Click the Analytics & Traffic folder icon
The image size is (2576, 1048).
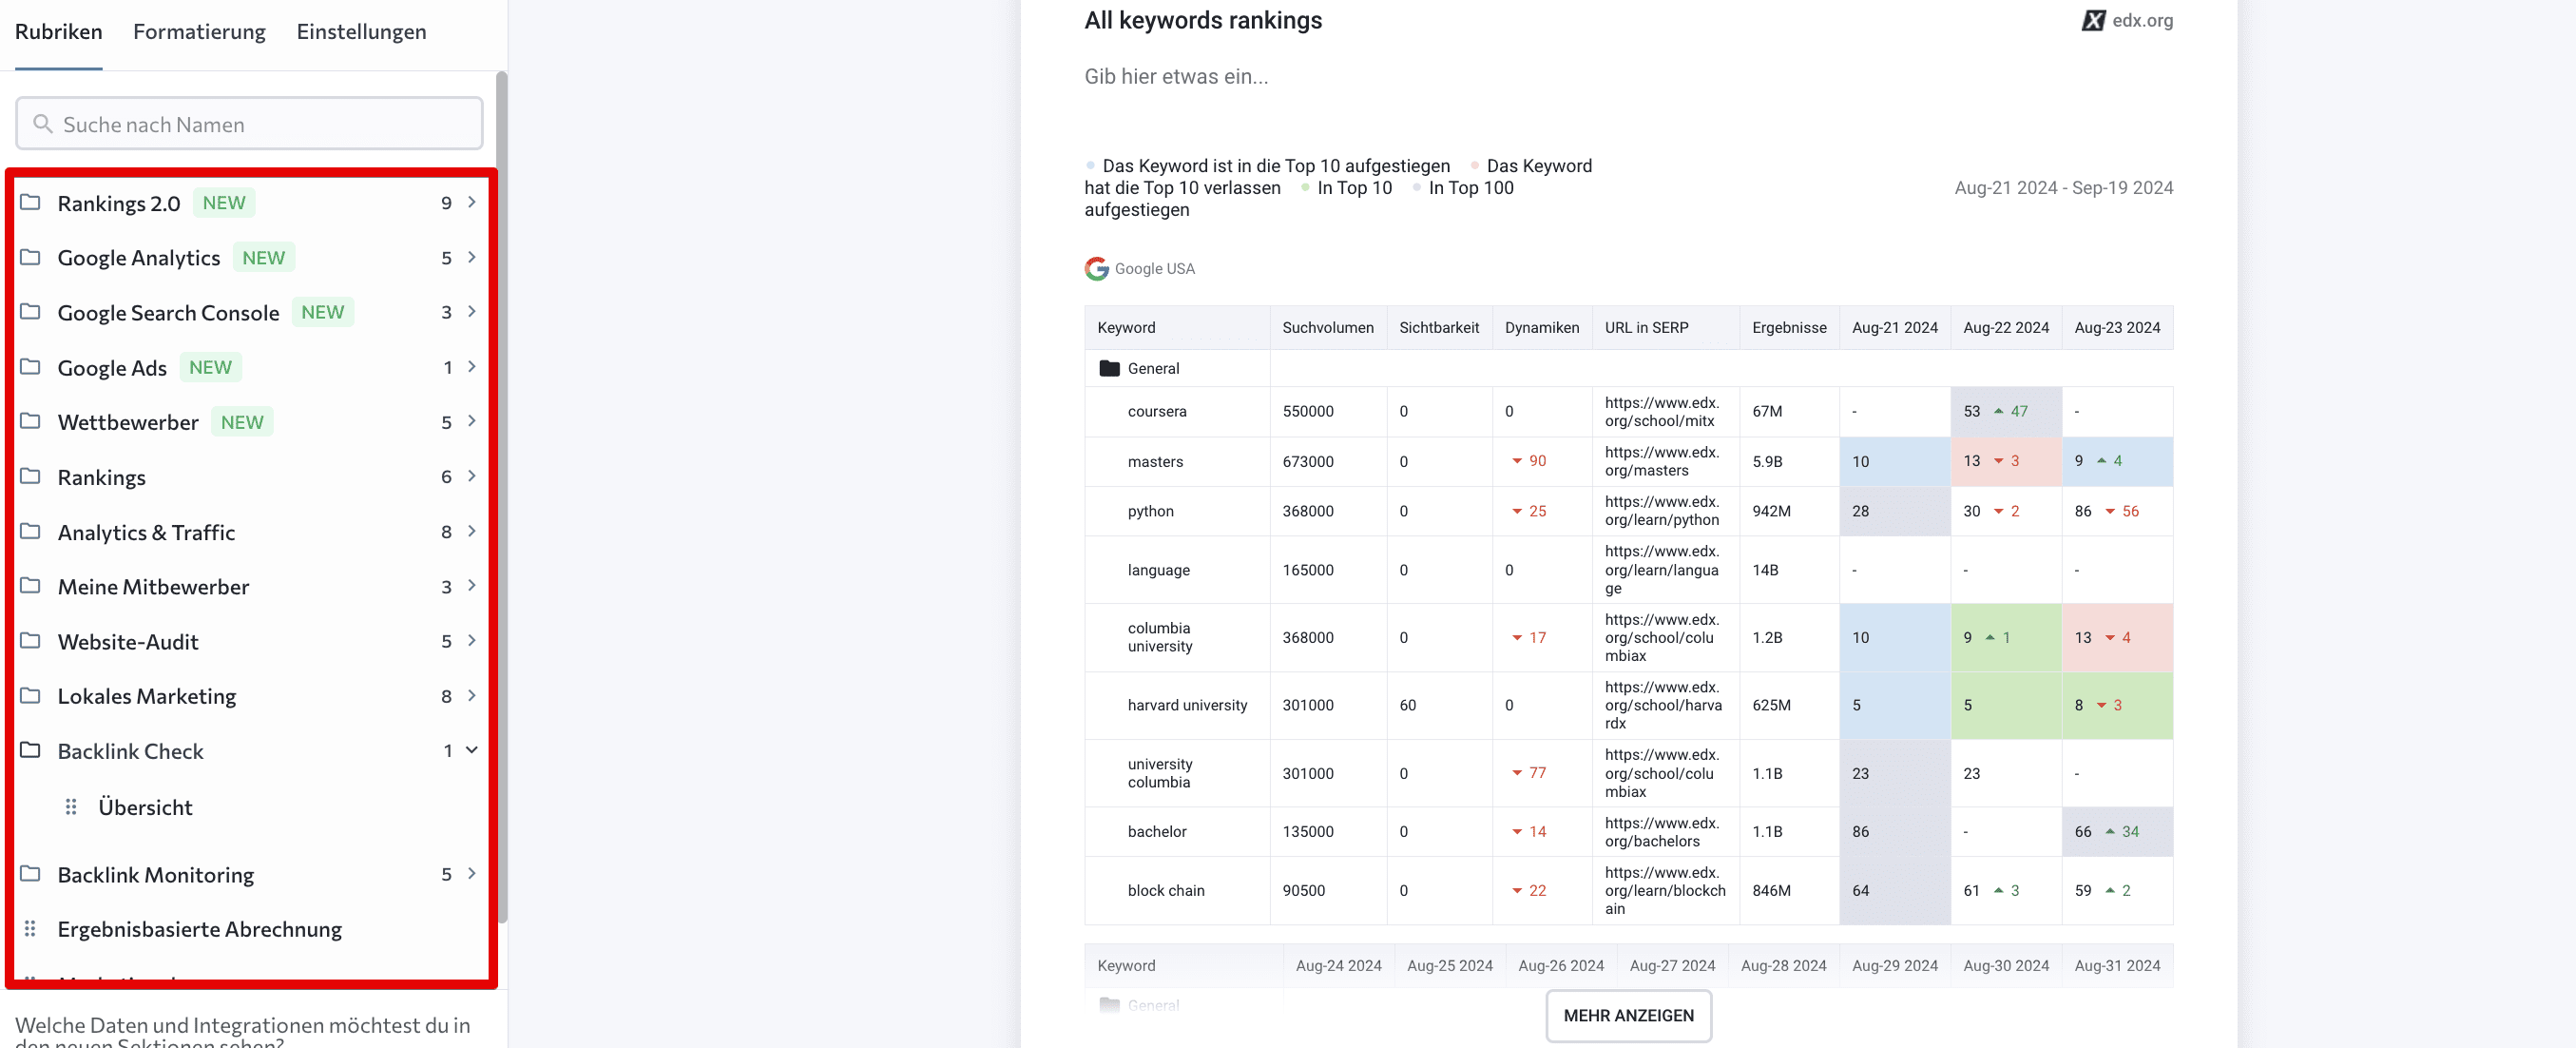pos(31,531)
